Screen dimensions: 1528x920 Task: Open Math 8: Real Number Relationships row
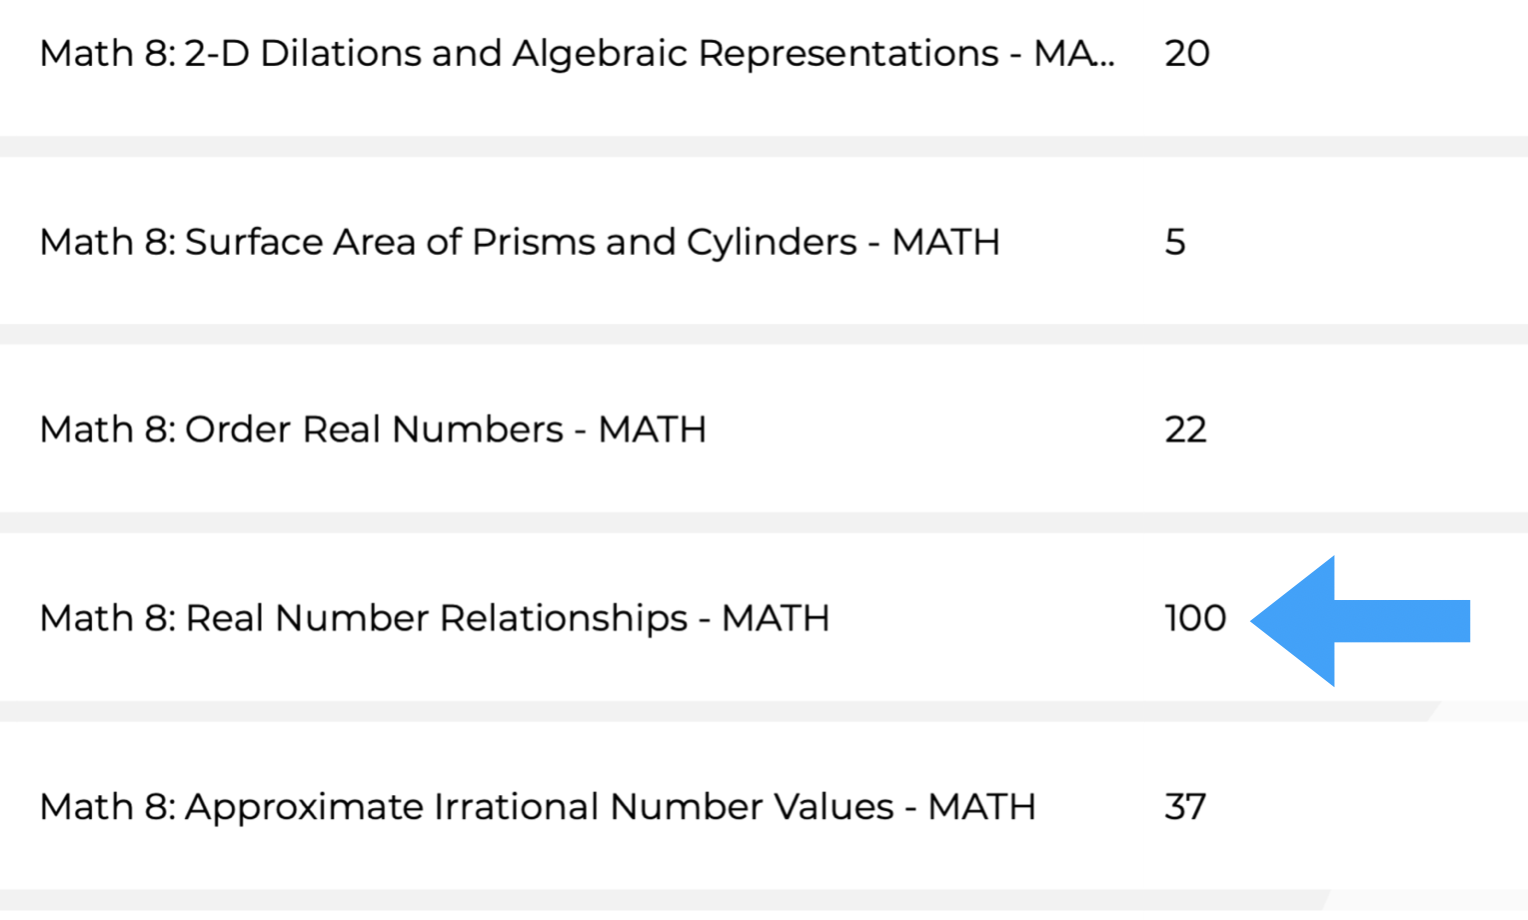pyautogui.click(x=434, y=618)
